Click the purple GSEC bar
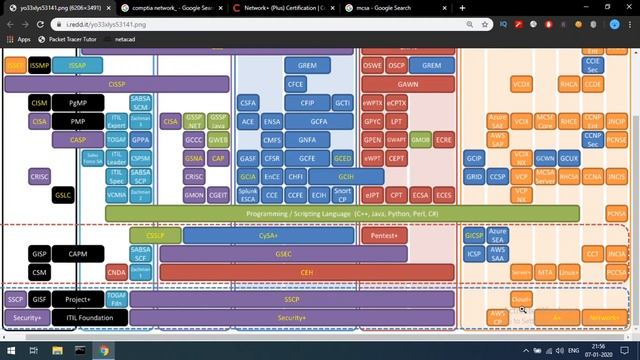 (283, 254)
